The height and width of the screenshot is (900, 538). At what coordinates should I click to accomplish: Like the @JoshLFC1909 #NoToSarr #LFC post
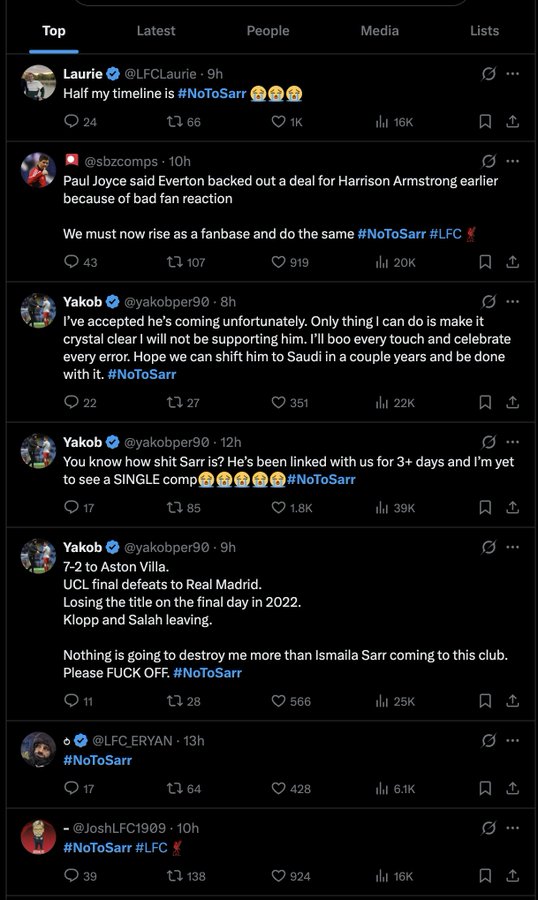pyautogui.click(x=291, y=876)
